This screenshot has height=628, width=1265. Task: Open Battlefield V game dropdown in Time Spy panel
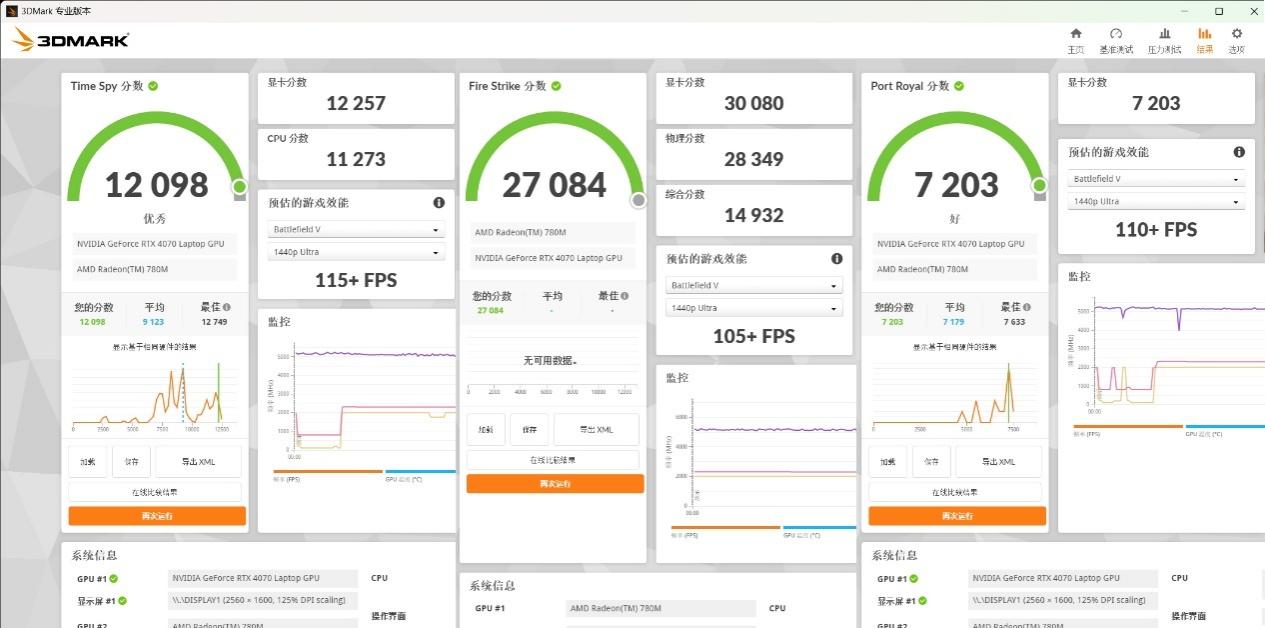click(356, 229)
